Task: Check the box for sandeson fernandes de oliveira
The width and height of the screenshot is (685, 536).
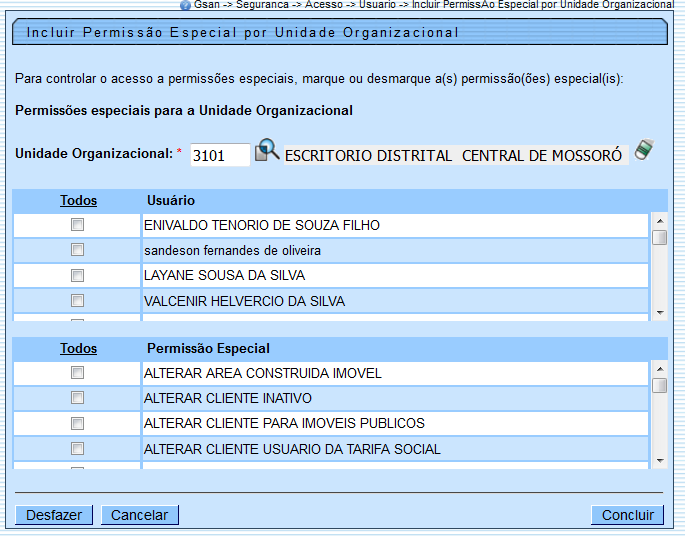Action: click(x=77, y=250)
